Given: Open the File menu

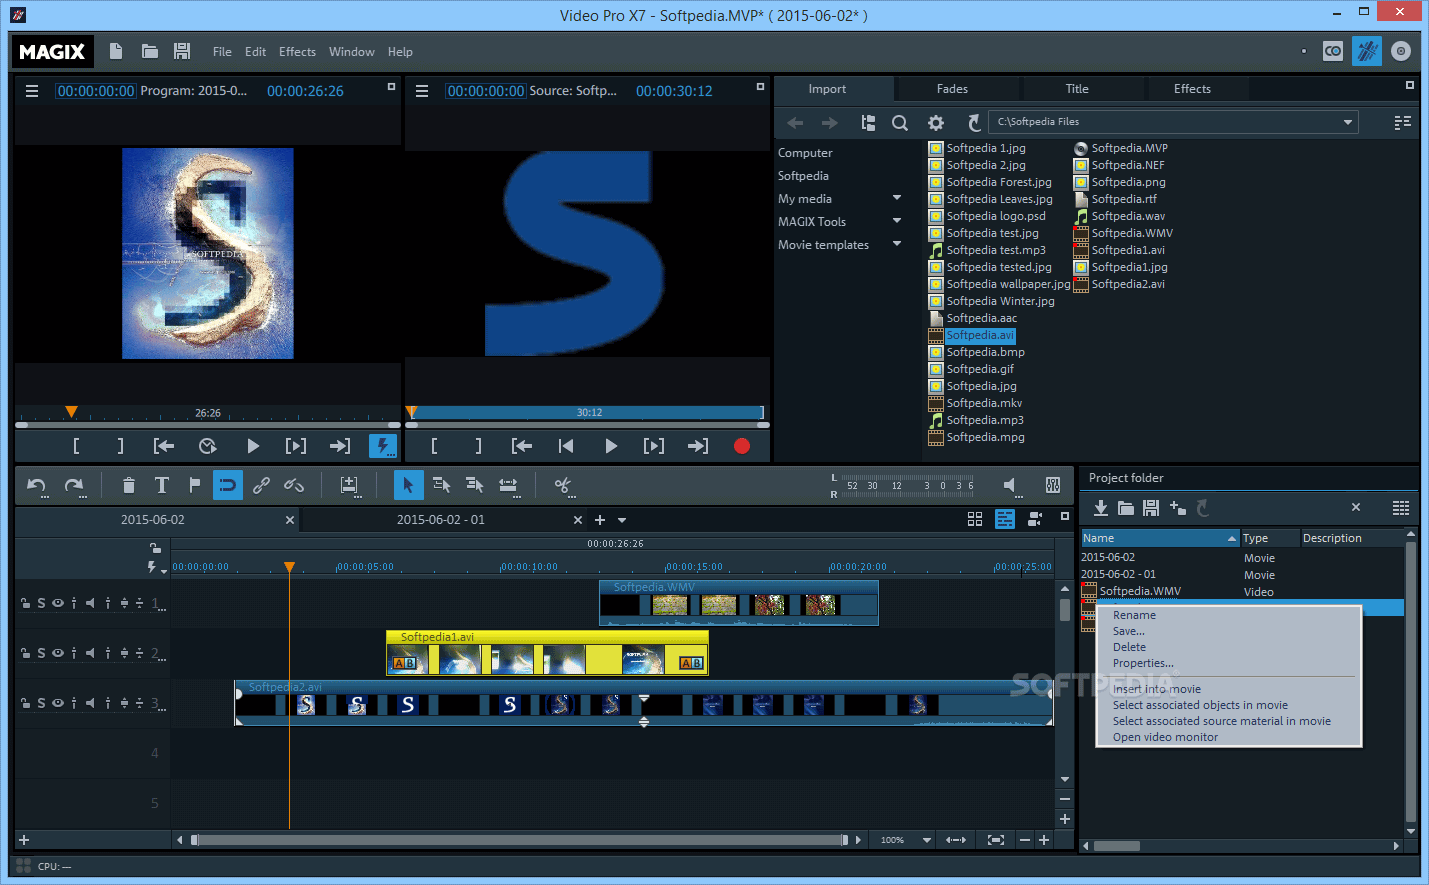Looking at the screenshot, I should [222, 52].
